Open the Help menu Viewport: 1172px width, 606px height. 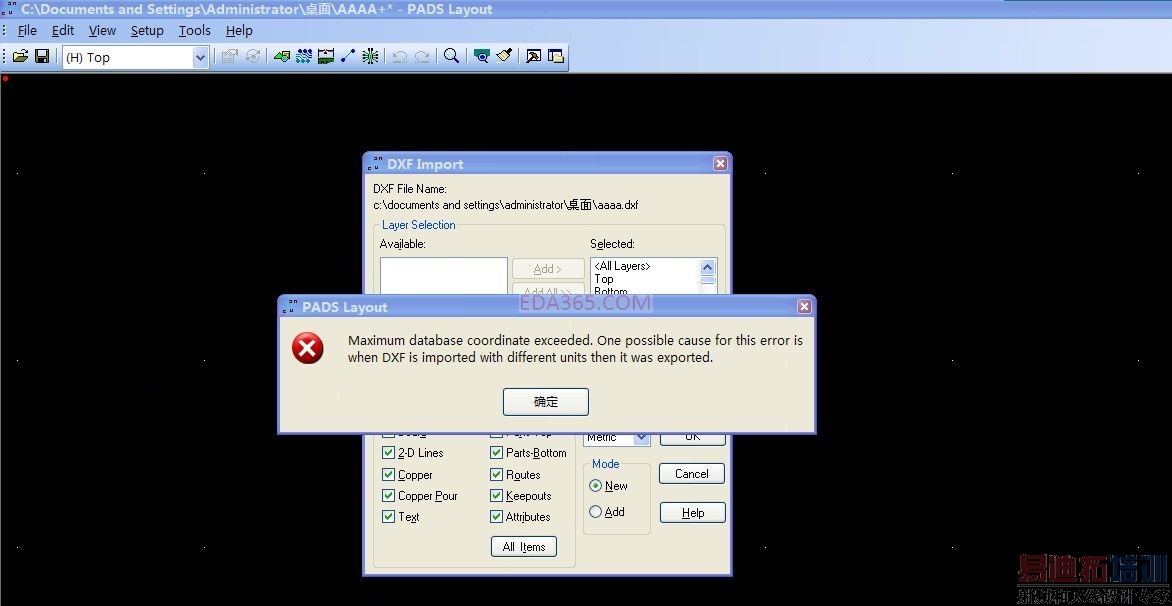[239, 31]
